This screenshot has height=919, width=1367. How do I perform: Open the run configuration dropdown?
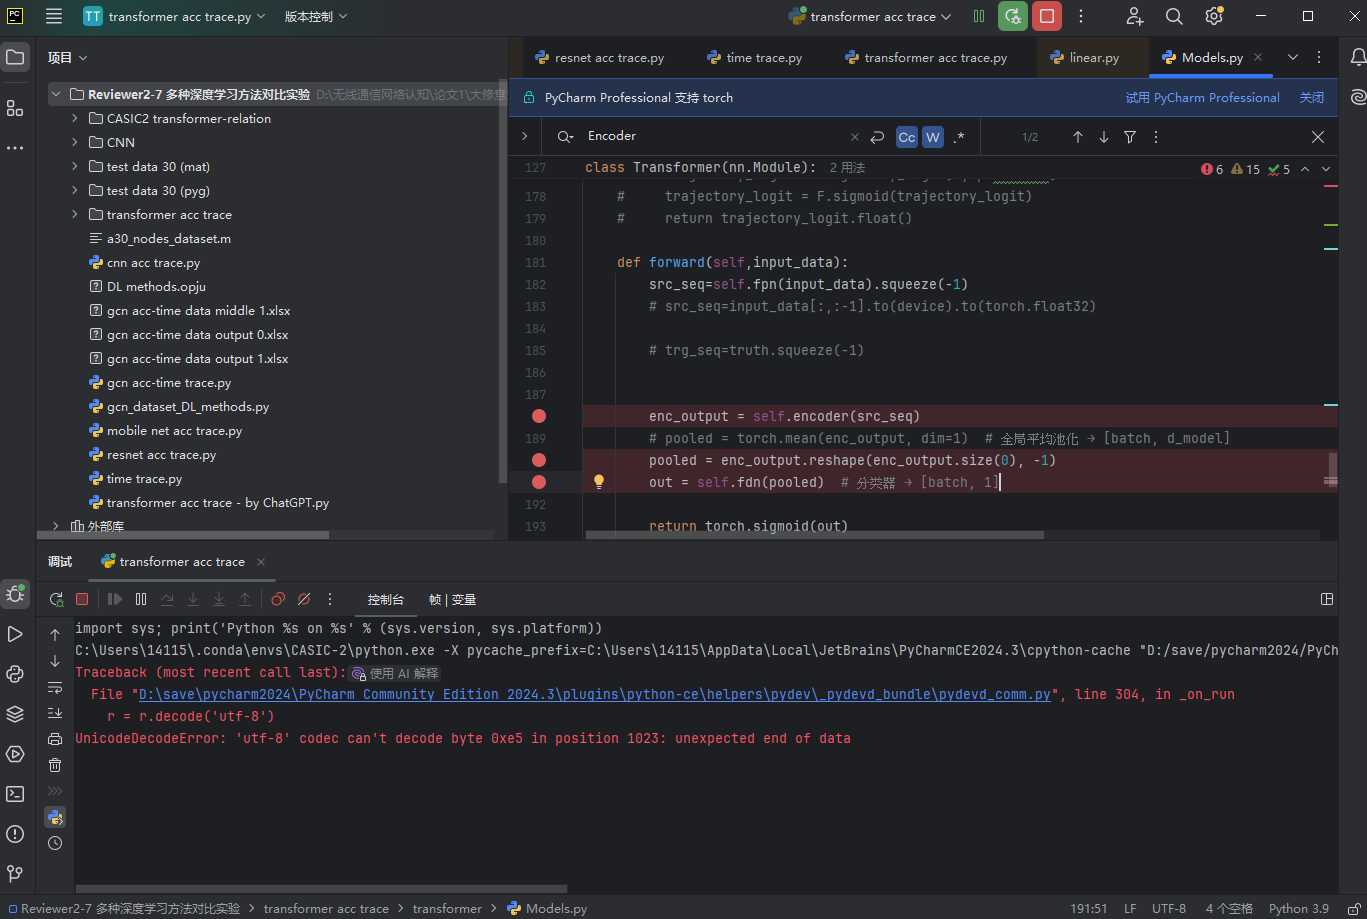tap(869, 16)
